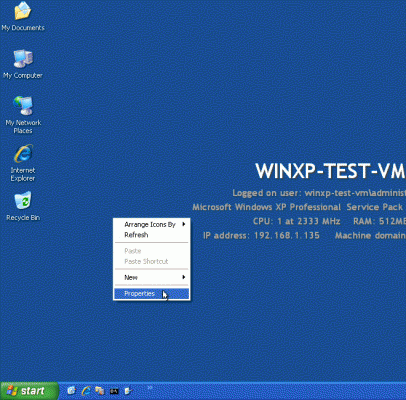Click the first Quick Launch icon
This screenshot has height=400, width=406.
[71, 391]
